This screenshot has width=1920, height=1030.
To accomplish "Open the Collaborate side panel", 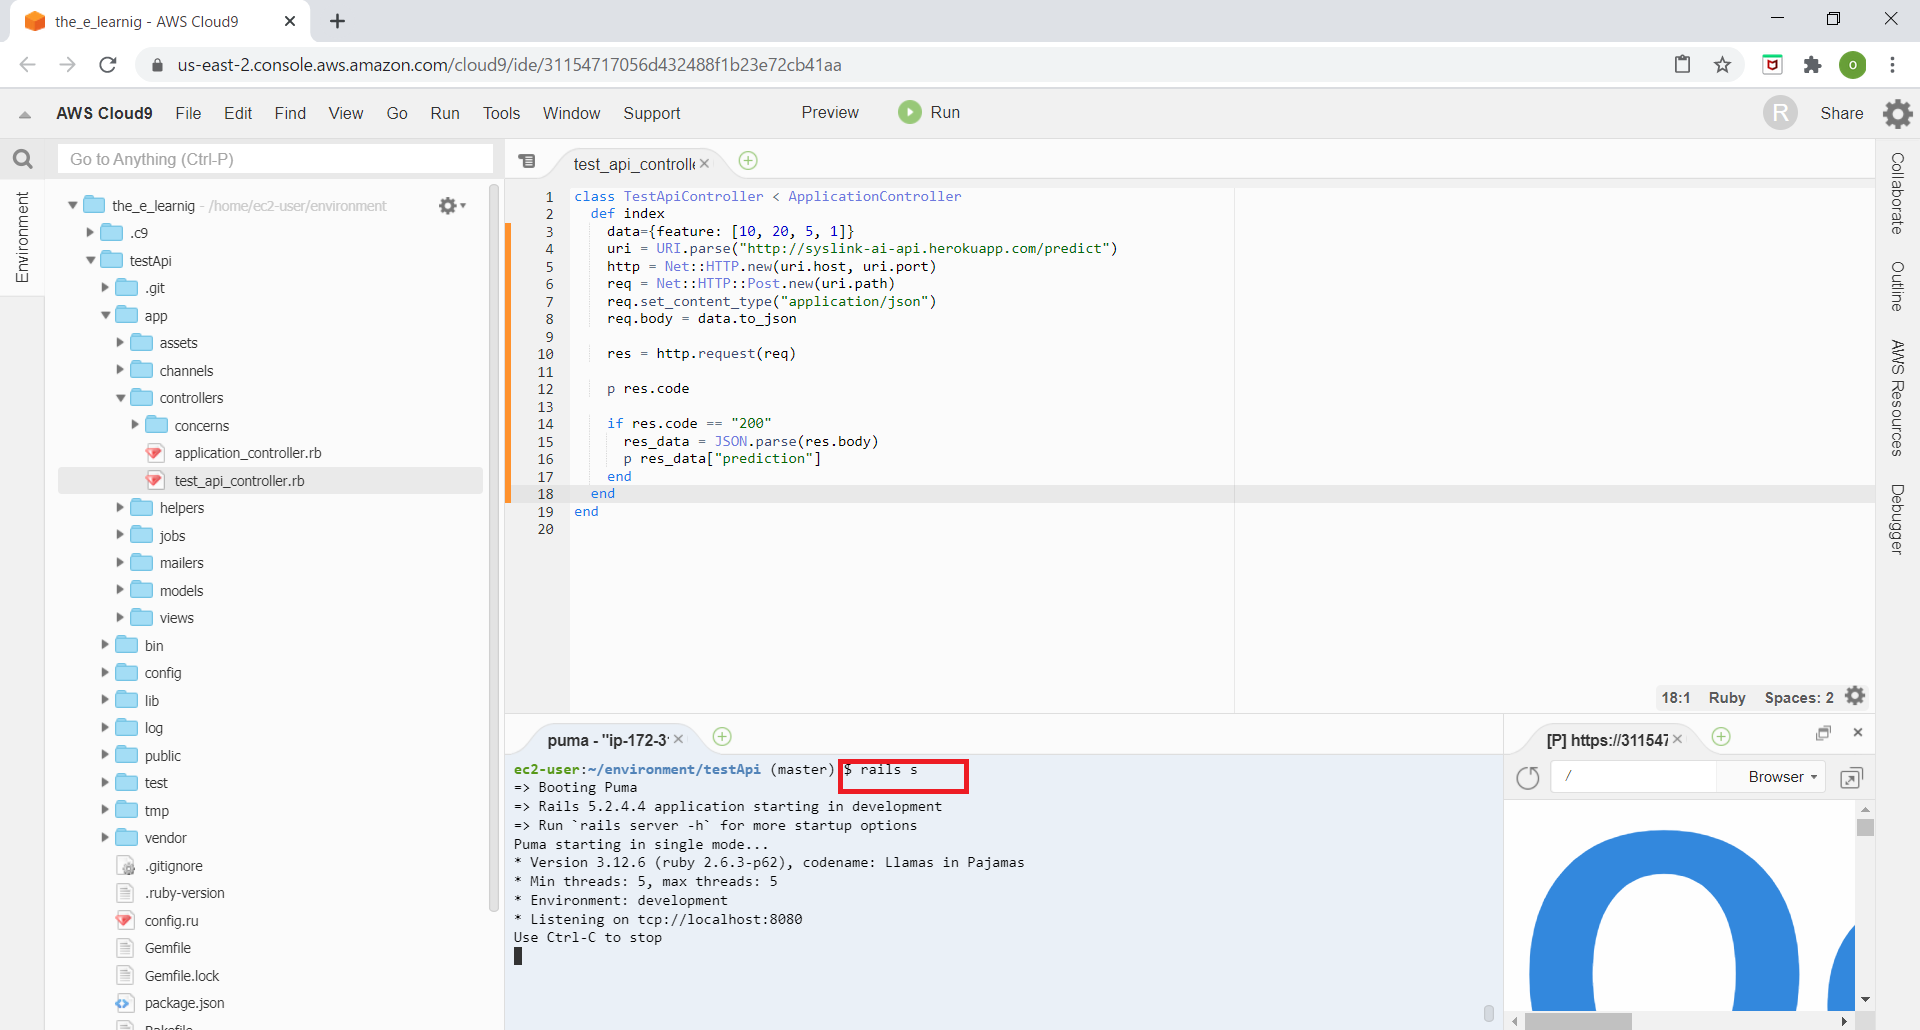I will [x=1897, y=194].
